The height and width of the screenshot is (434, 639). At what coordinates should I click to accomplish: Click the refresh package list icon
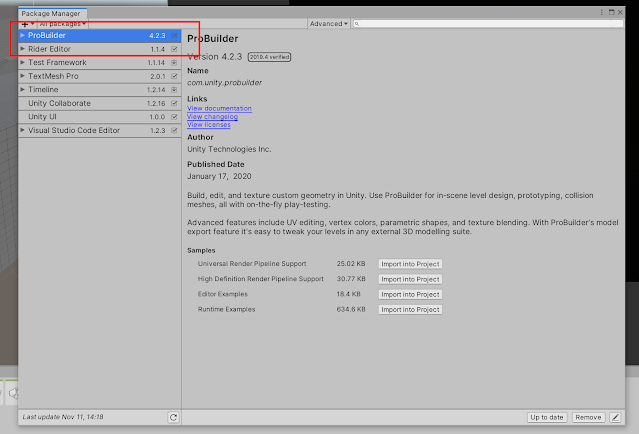(173, 417)
